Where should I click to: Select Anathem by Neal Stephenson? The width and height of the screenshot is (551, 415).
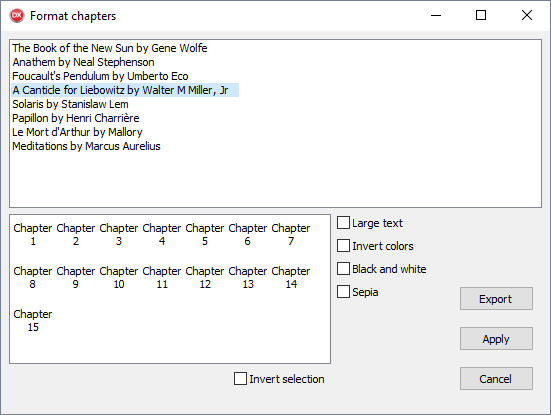(x=83, y=62)
